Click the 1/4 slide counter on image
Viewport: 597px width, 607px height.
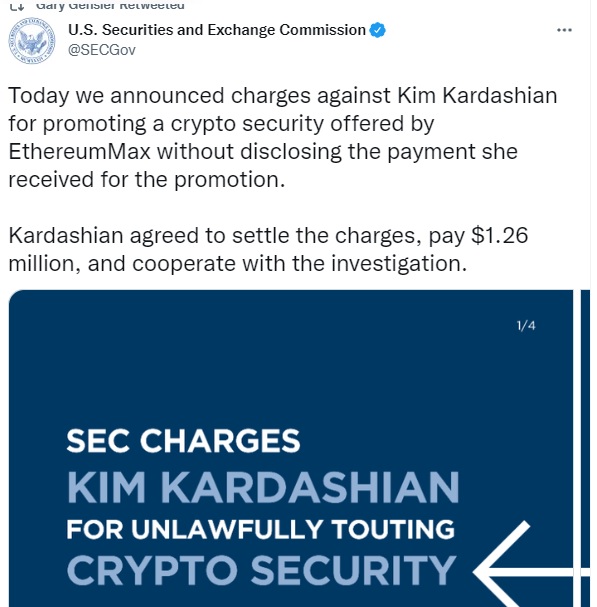point(526,326)
